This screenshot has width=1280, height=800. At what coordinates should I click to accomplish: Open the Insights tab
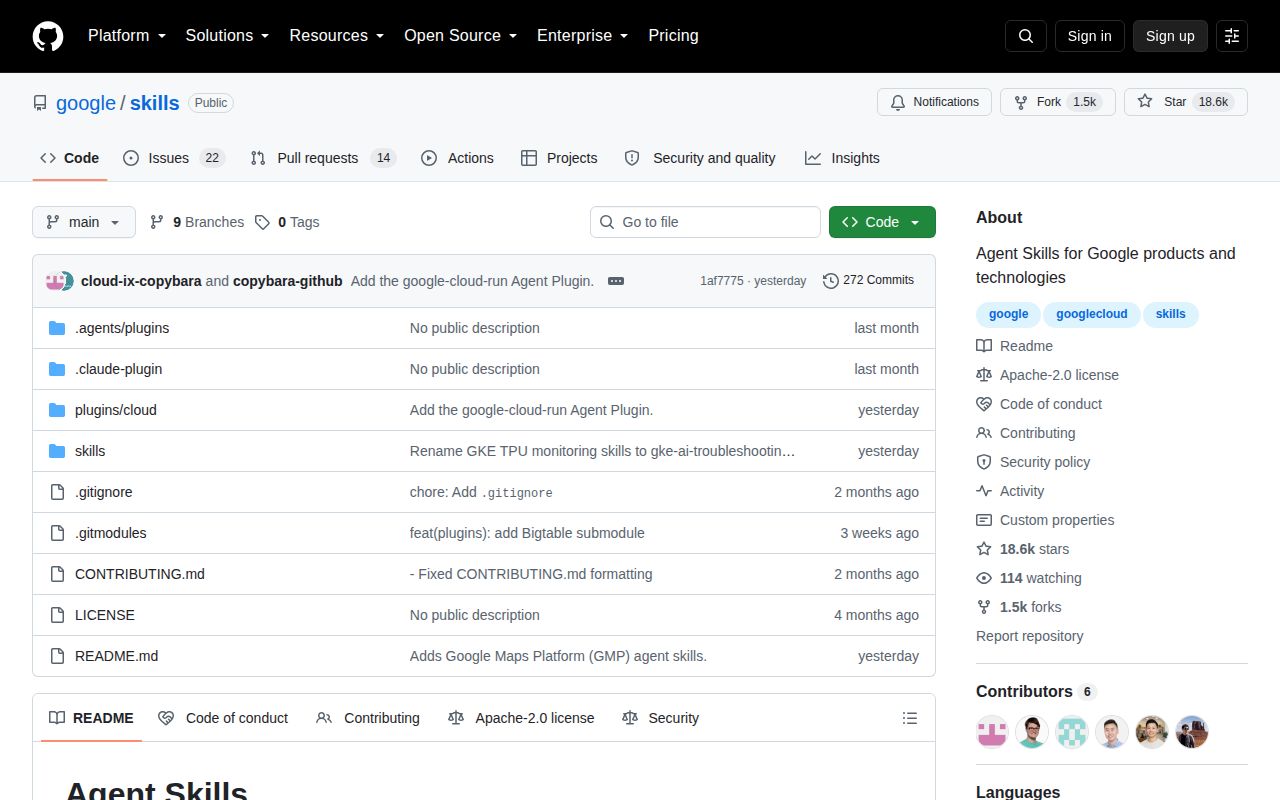click(842, 158)
